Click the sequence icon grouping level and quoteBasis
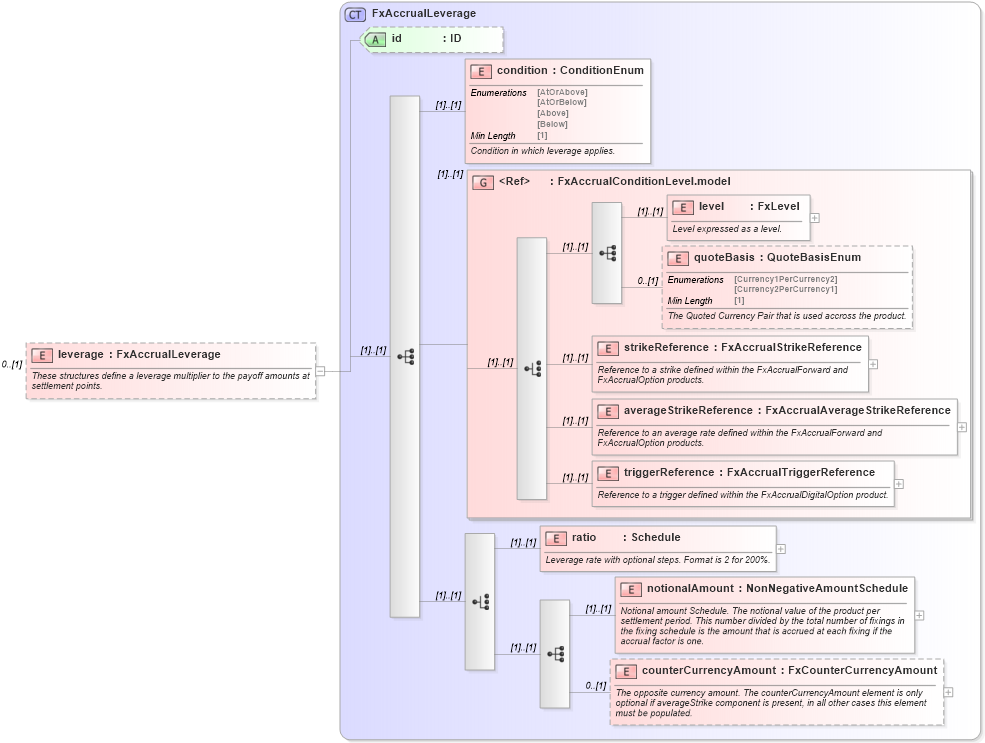Image resolution: width=985 pixels, height=743 pixels. (607, 253)
